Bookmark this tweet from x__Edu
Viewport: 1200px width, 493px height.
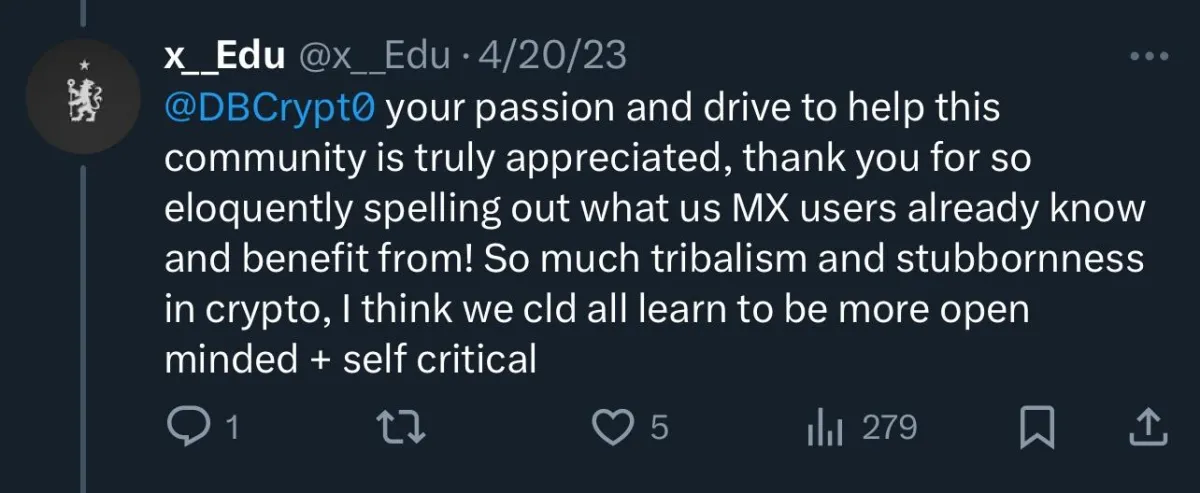pos(1037,429)
